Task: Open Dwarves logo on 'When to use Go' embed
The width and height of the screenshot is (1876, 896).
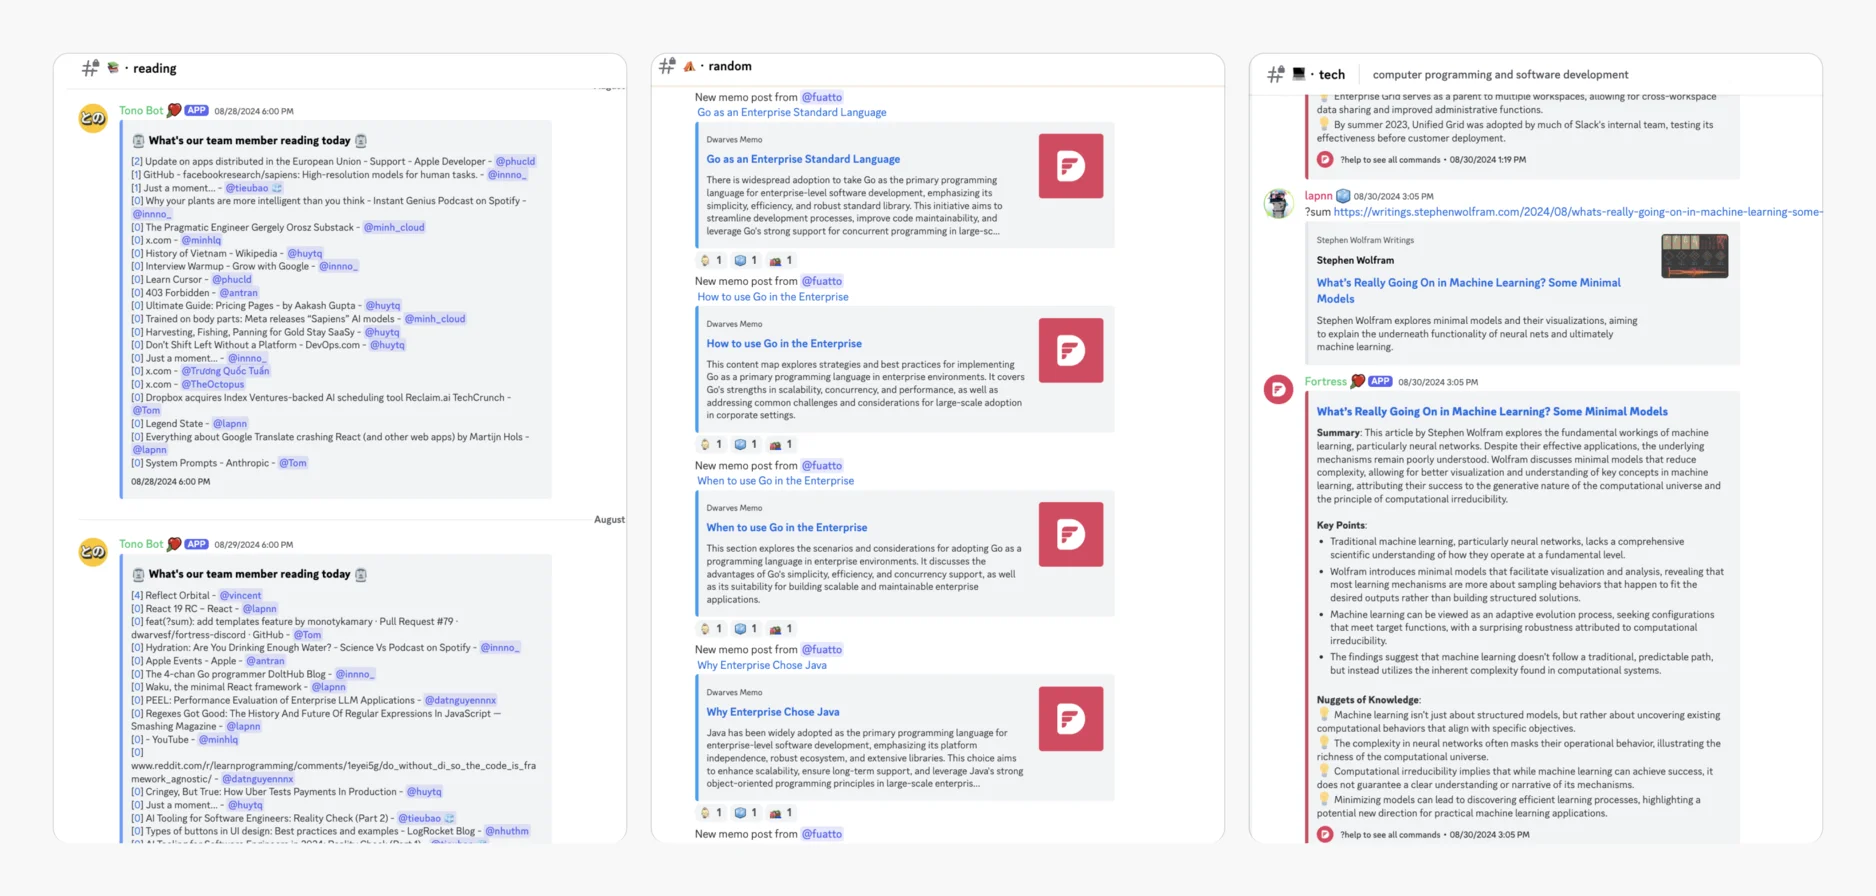Action: tap(1071, 534)
